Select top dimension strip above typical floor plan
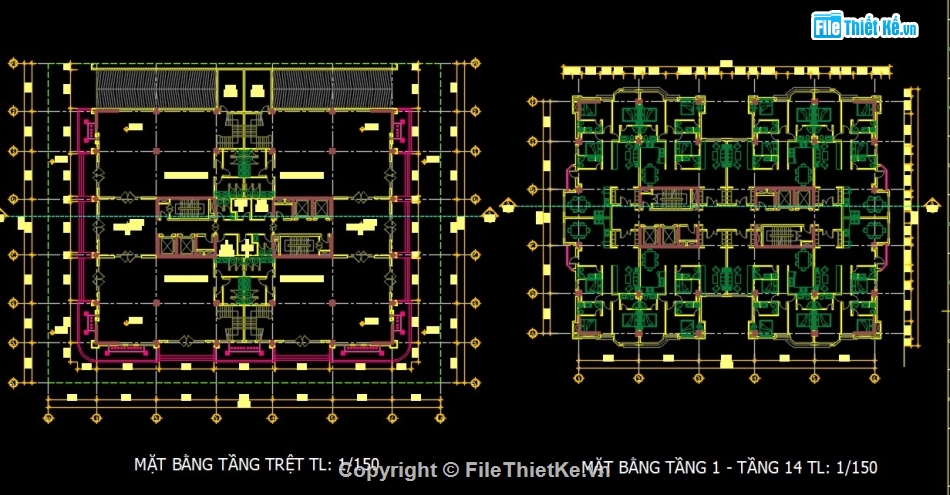The height and width of the screenshot is (495, 950). 726,71
